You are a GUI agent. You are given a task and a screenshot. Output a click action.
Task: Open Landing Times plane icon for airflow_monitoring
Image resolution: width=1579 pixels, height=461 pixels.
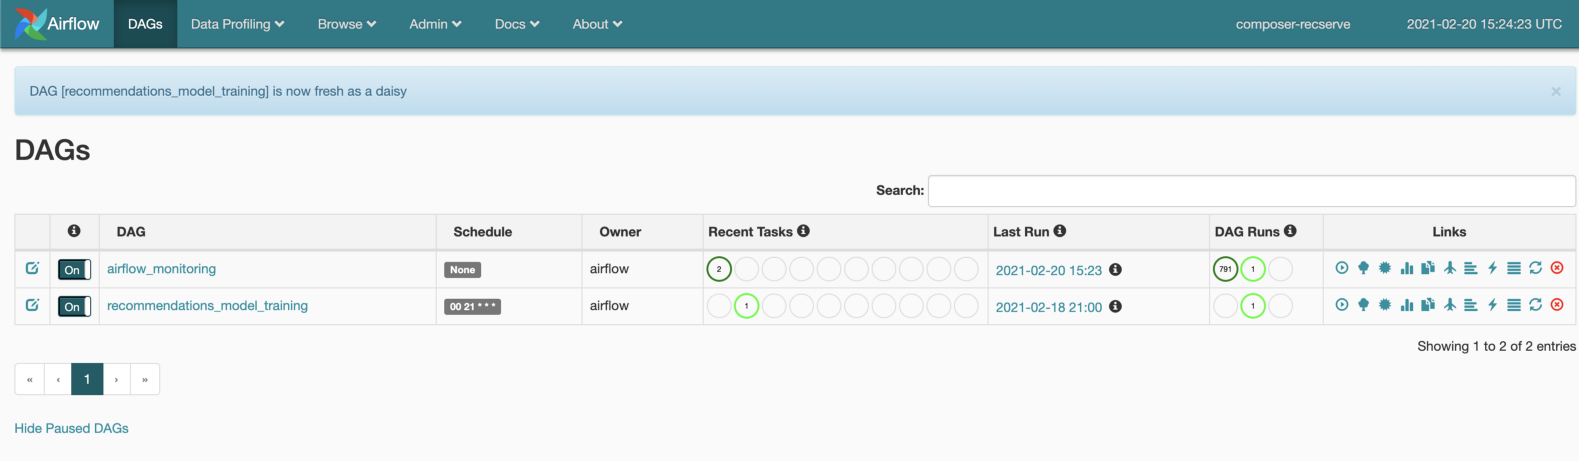(x=1450, y=268)
